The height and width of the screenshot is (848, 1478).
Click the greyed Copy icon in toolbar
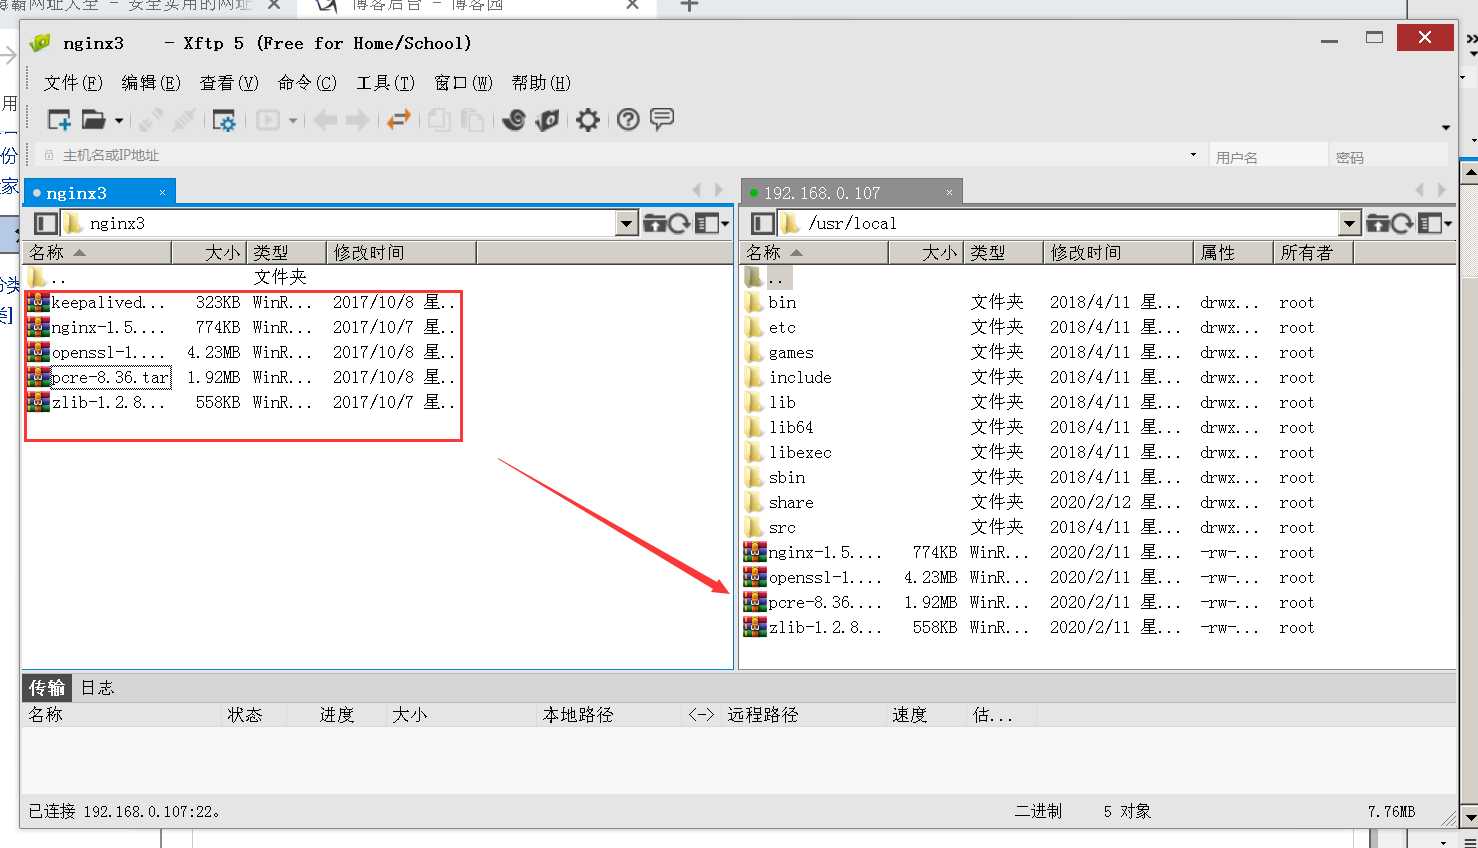(x=439, y=120)
